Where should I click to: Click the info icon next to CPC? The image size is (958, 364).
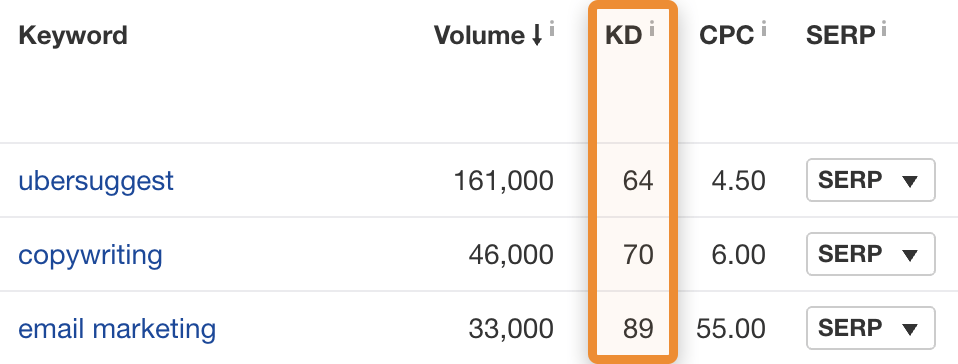[764, 28]
